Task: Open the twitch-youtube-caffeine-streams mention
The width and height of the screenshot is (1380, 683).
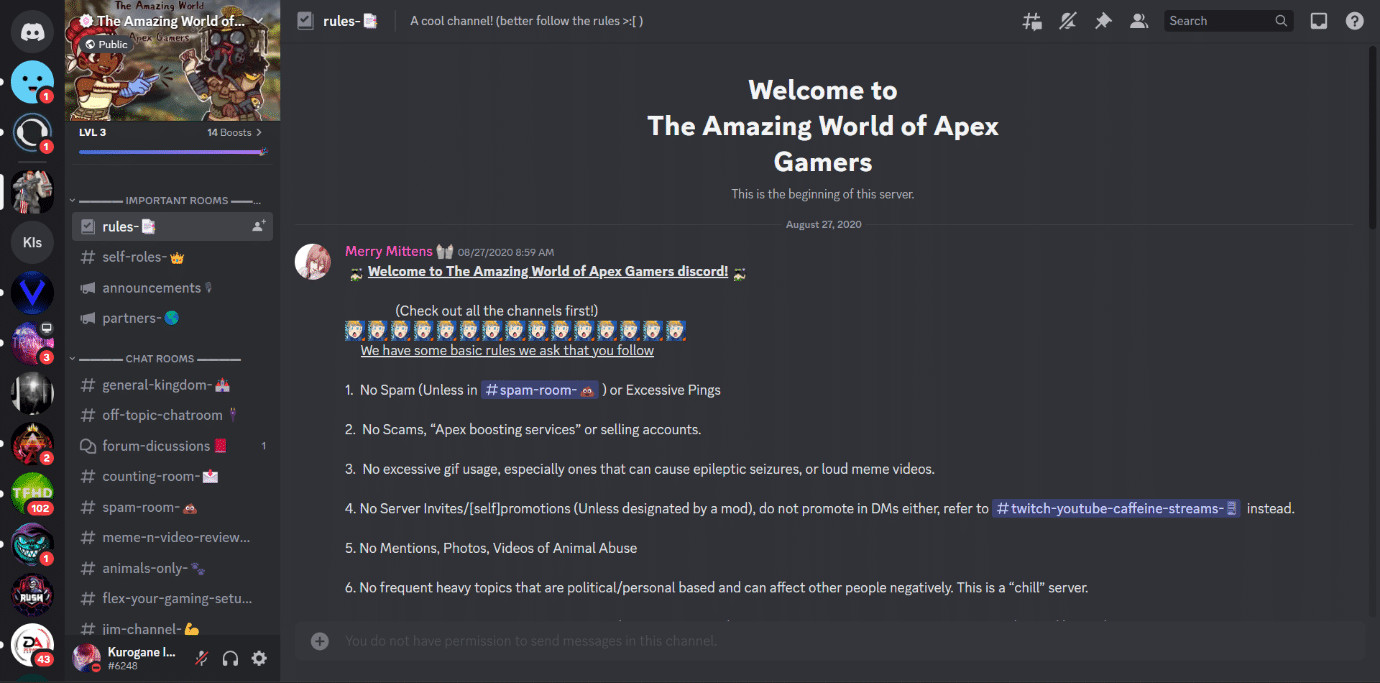Action: 1116,508
